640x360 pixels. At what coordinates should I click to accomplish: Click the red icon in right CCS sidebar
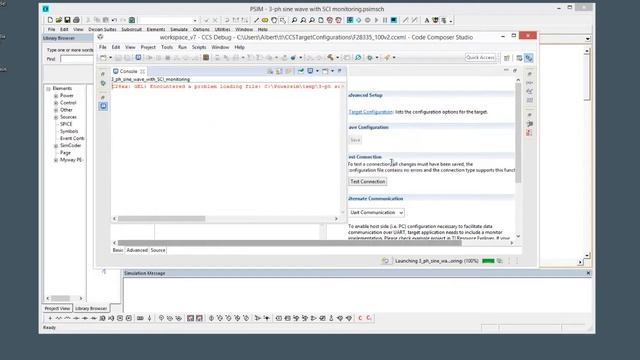point(529,133)
